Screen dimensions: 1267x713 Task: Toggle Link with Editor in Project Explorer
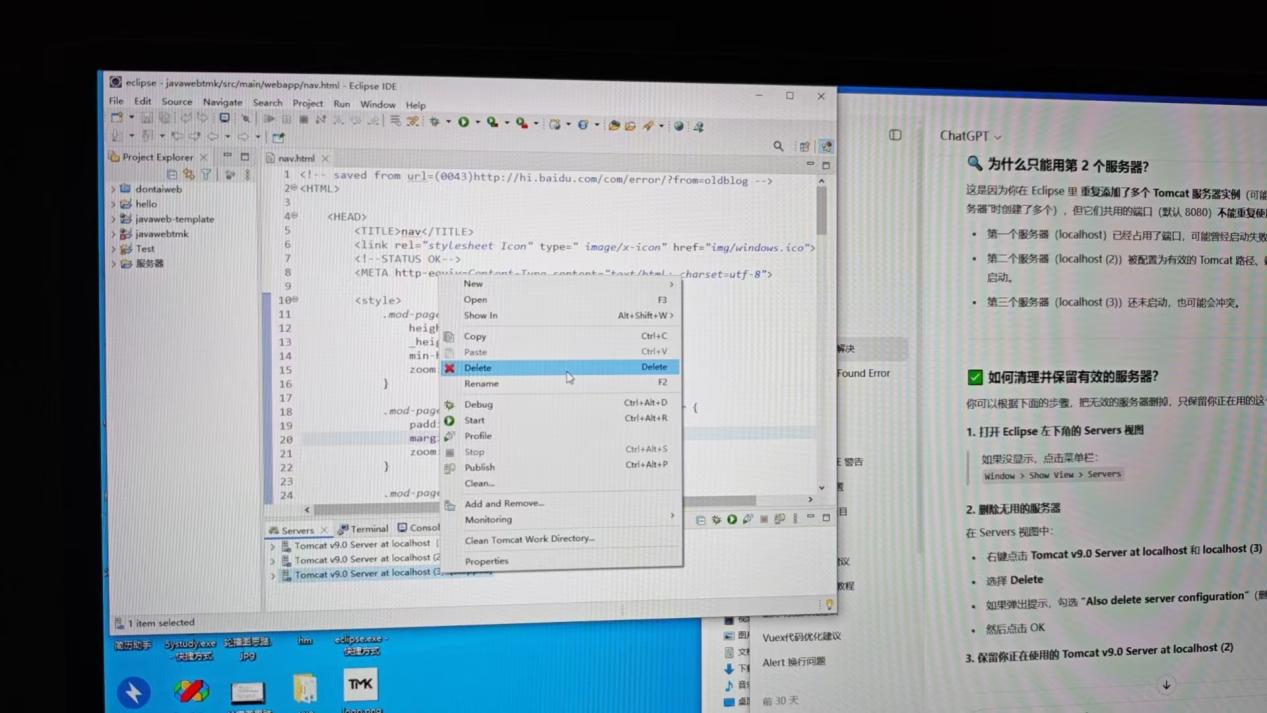(188, 174)
